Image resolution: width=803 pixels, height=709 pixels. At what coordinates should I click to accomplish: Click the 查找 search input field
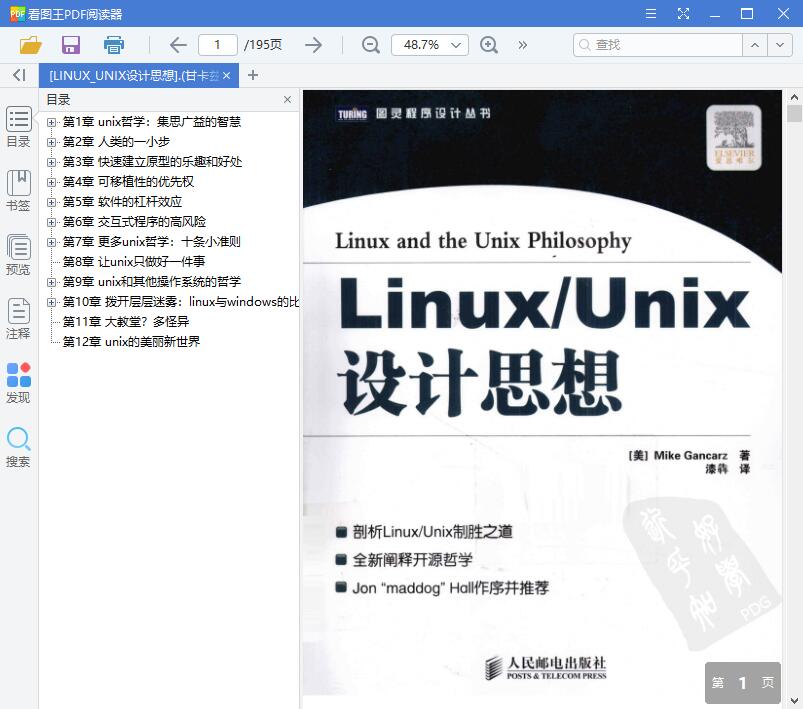[658, 45]
